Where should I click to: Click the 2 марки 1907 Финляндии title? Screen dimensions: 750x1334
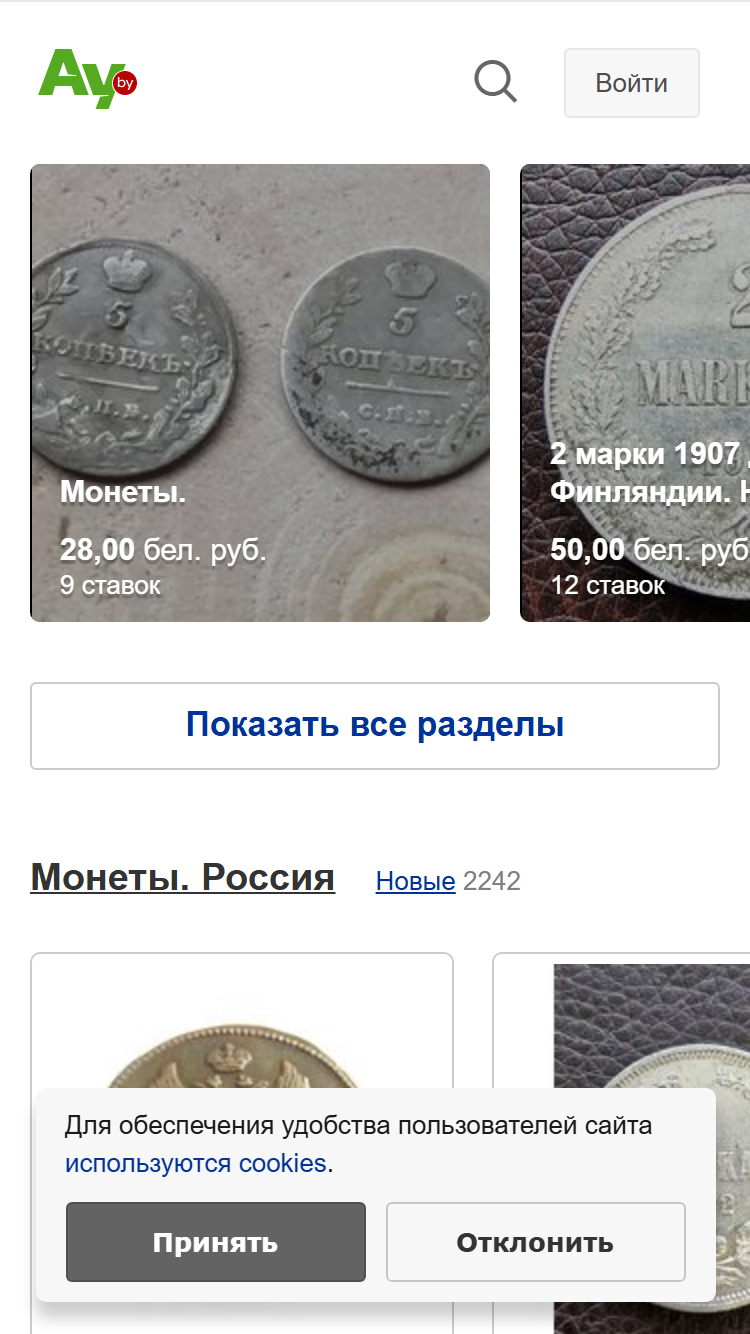pos(650,473)
